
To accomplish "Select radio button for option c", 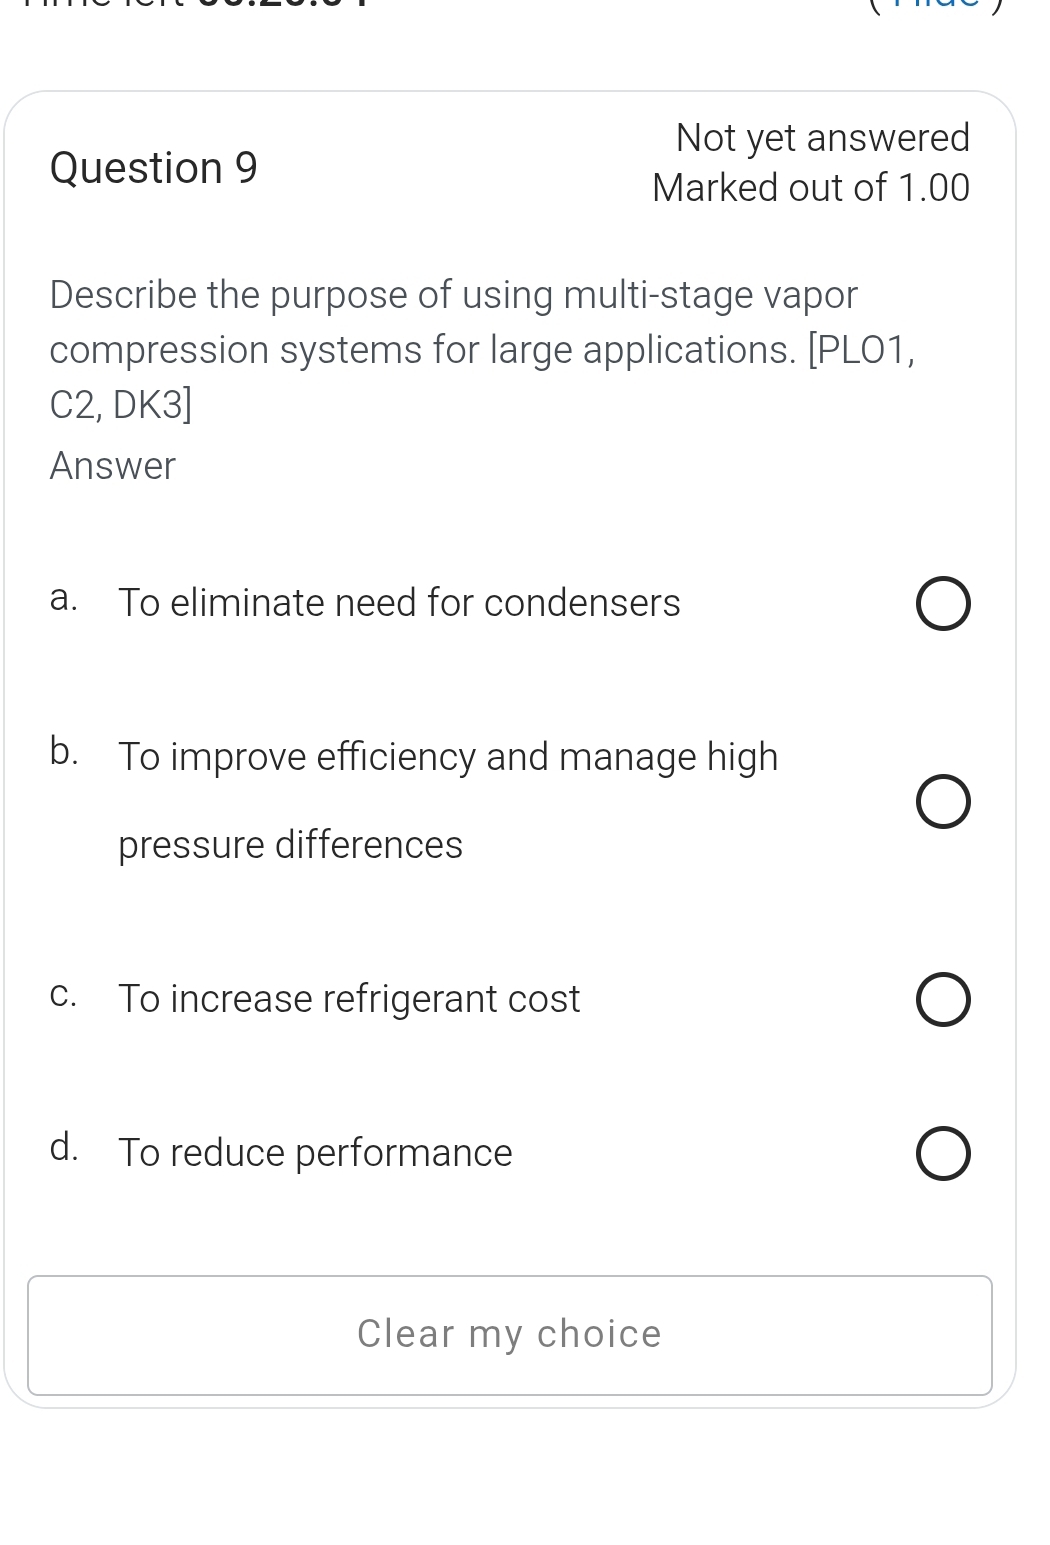I will click(942, 998).
